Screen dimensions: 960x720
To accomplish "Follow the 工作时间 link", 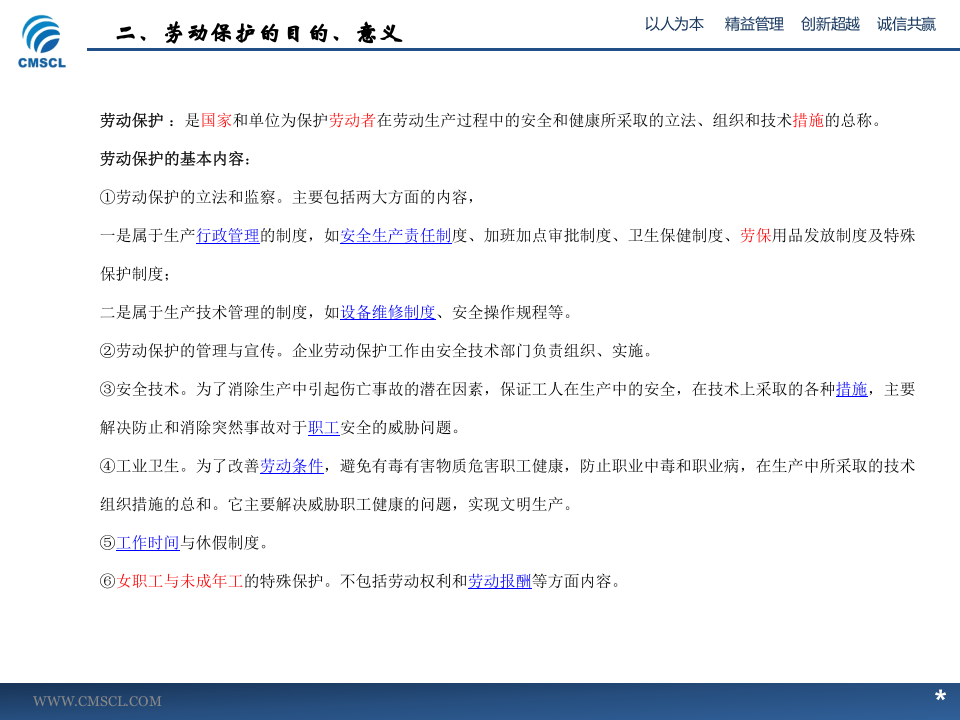I will coord(148,543).
